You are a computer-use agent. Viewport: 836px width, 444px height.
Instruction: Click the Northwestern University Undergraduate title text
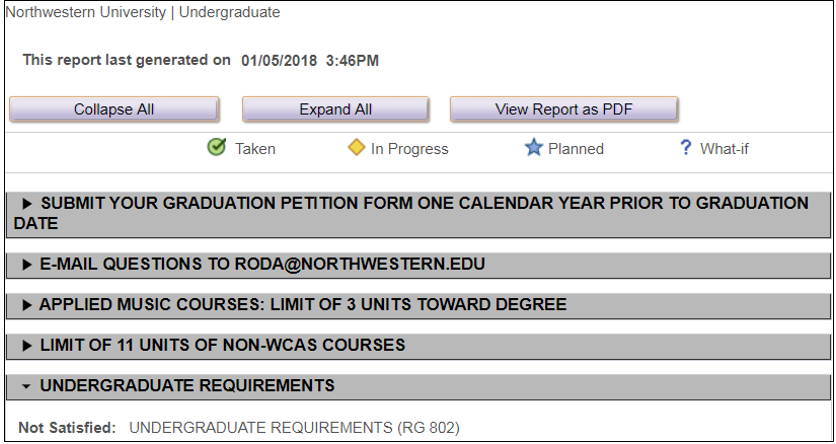point(142,12)
